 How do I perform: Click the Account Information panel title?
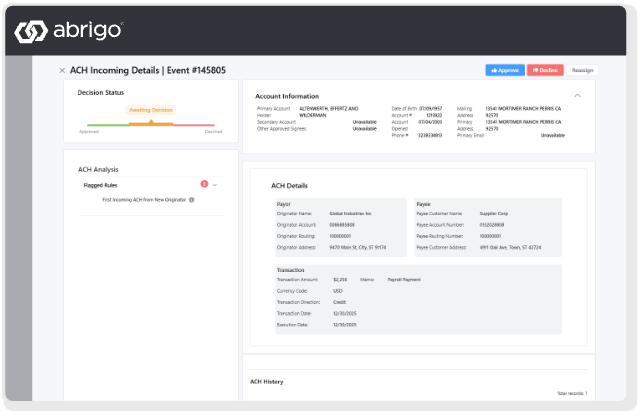289,95
